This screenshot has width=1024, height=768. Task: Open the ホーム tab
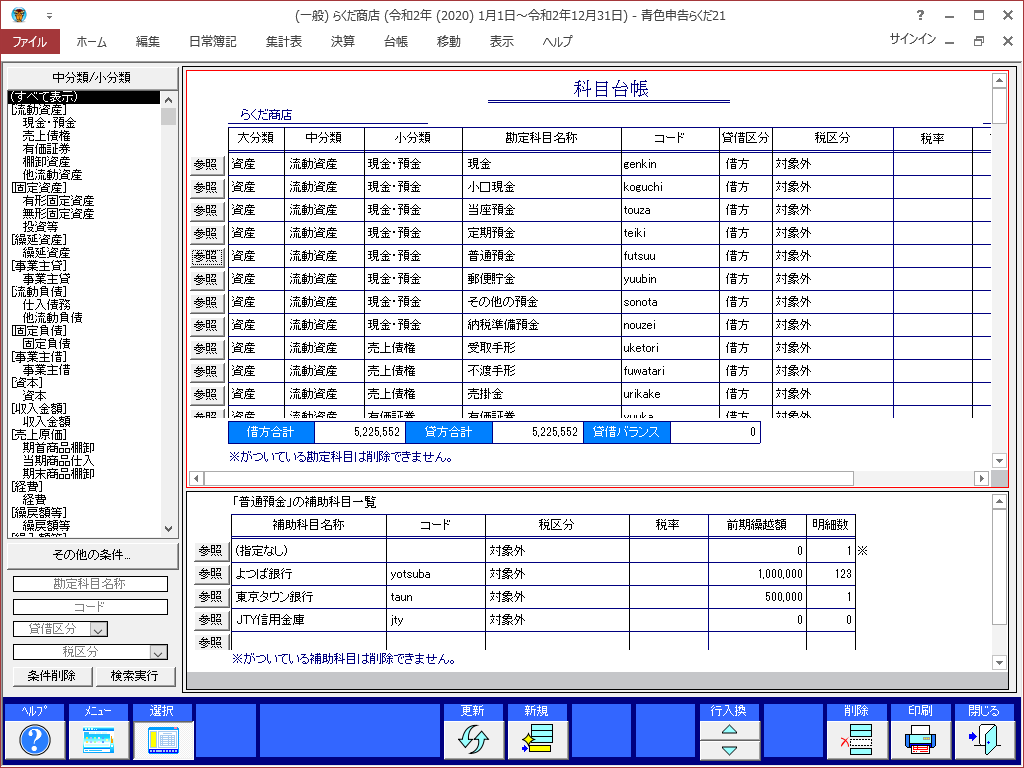point(91,41)
